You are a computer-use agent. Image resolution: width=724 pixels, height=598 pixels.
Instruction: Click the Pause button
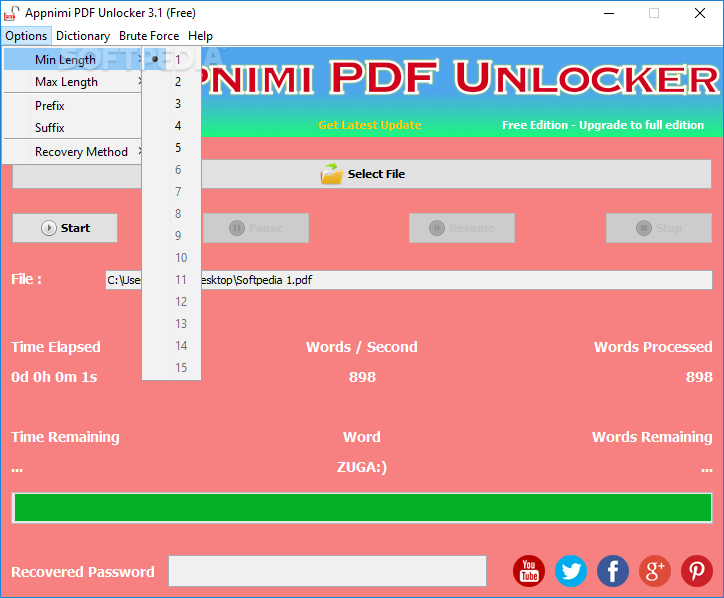[256, 228]
